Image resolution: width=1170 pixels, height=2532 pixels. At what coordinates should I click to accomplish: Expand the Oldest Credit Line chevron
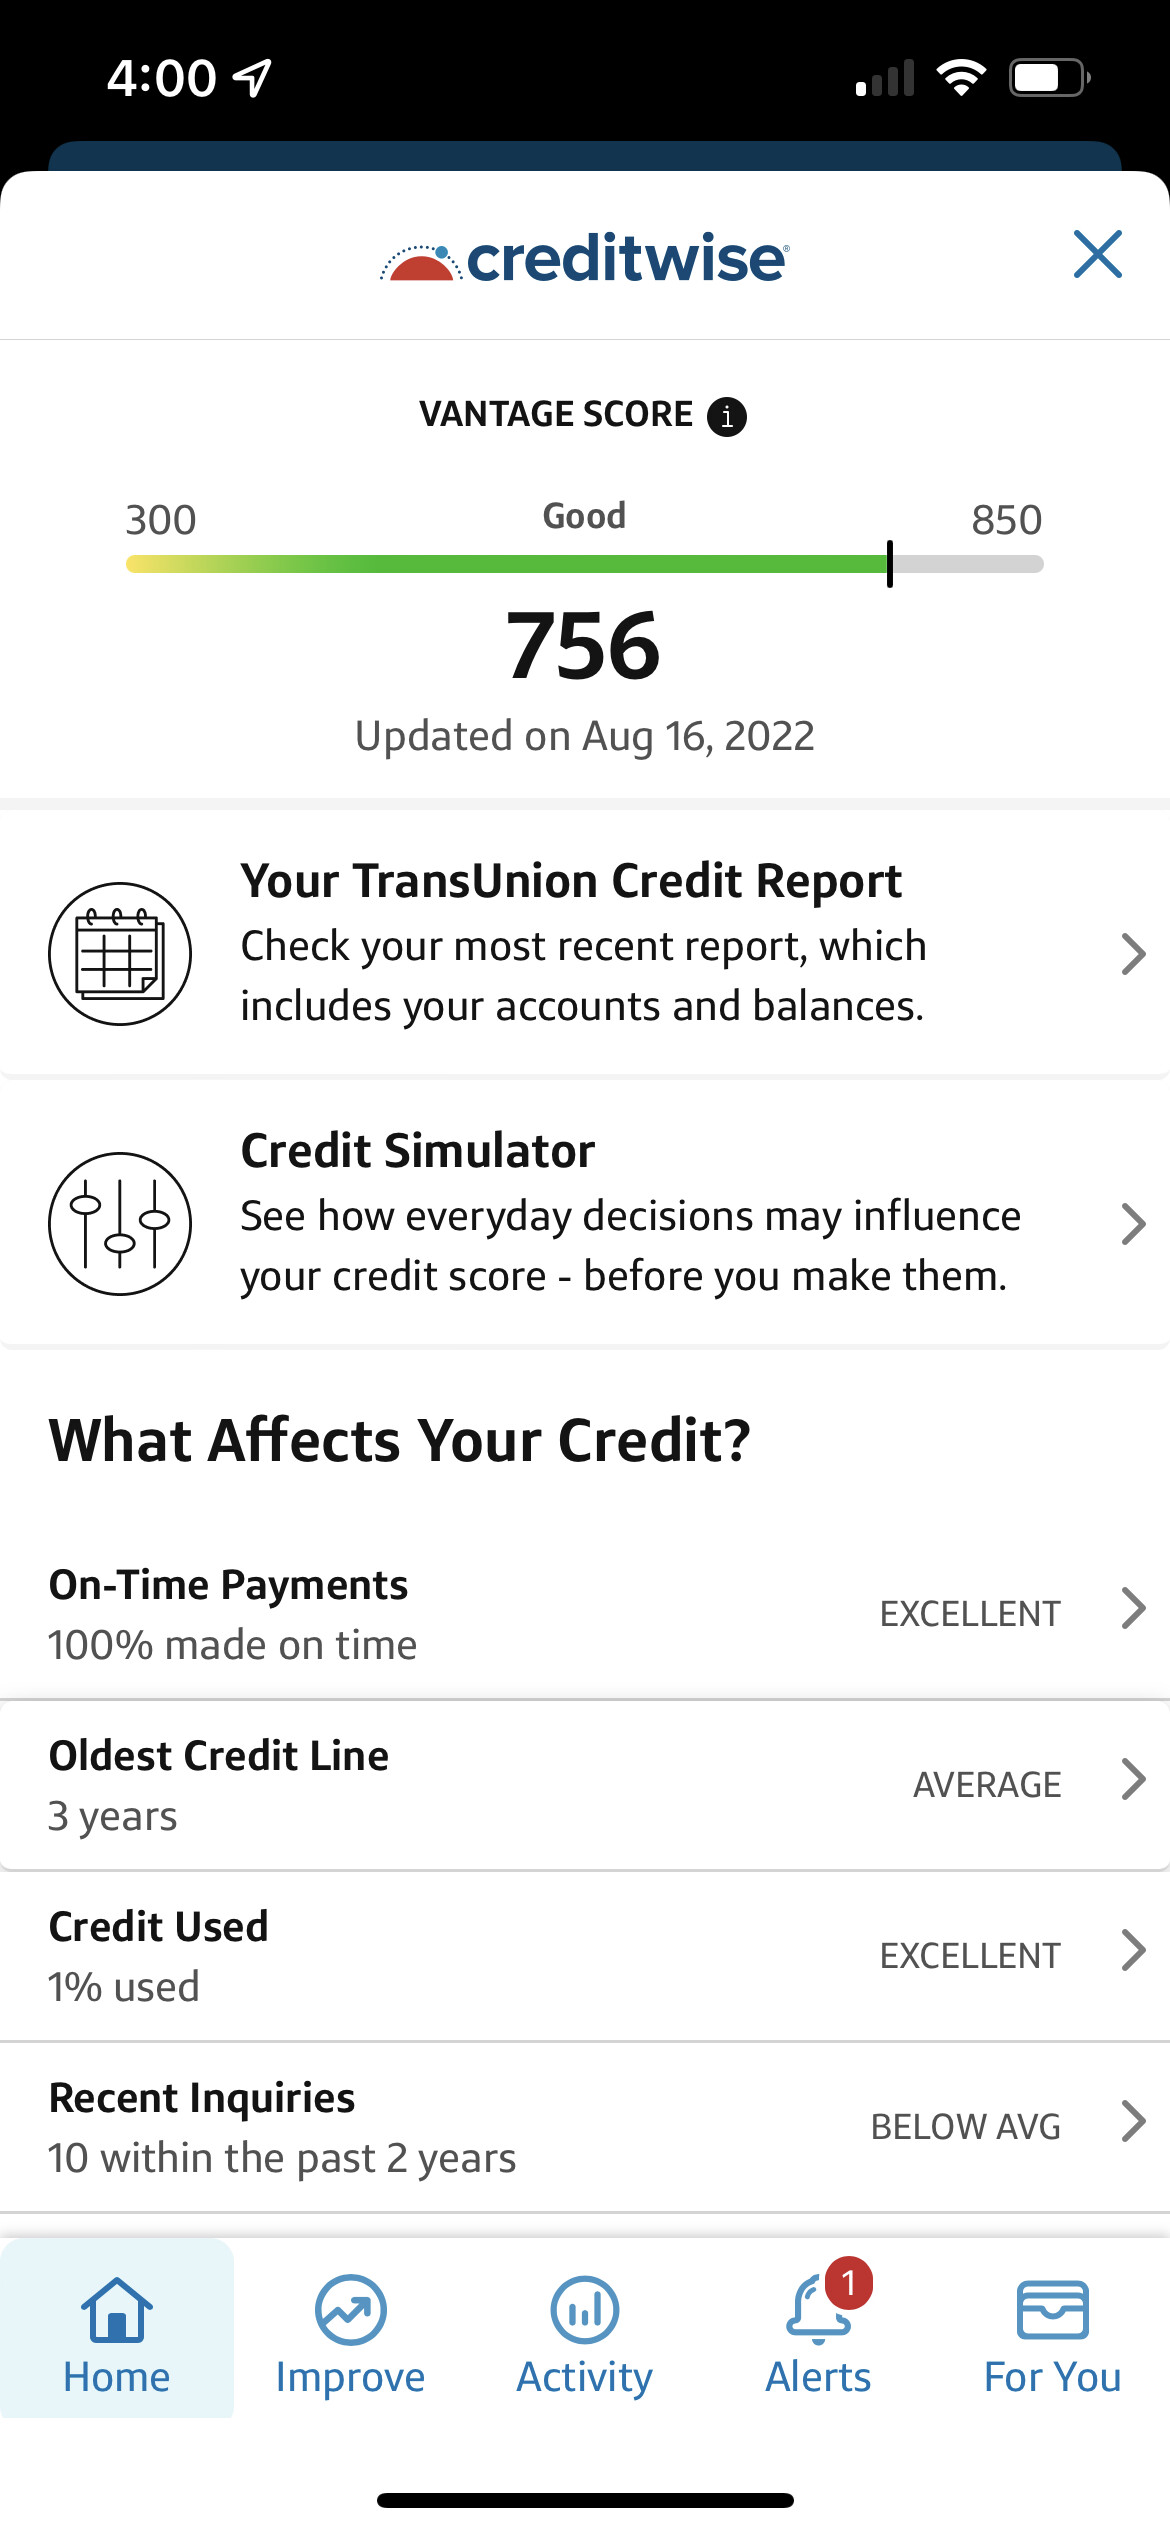(1132, 1780)
